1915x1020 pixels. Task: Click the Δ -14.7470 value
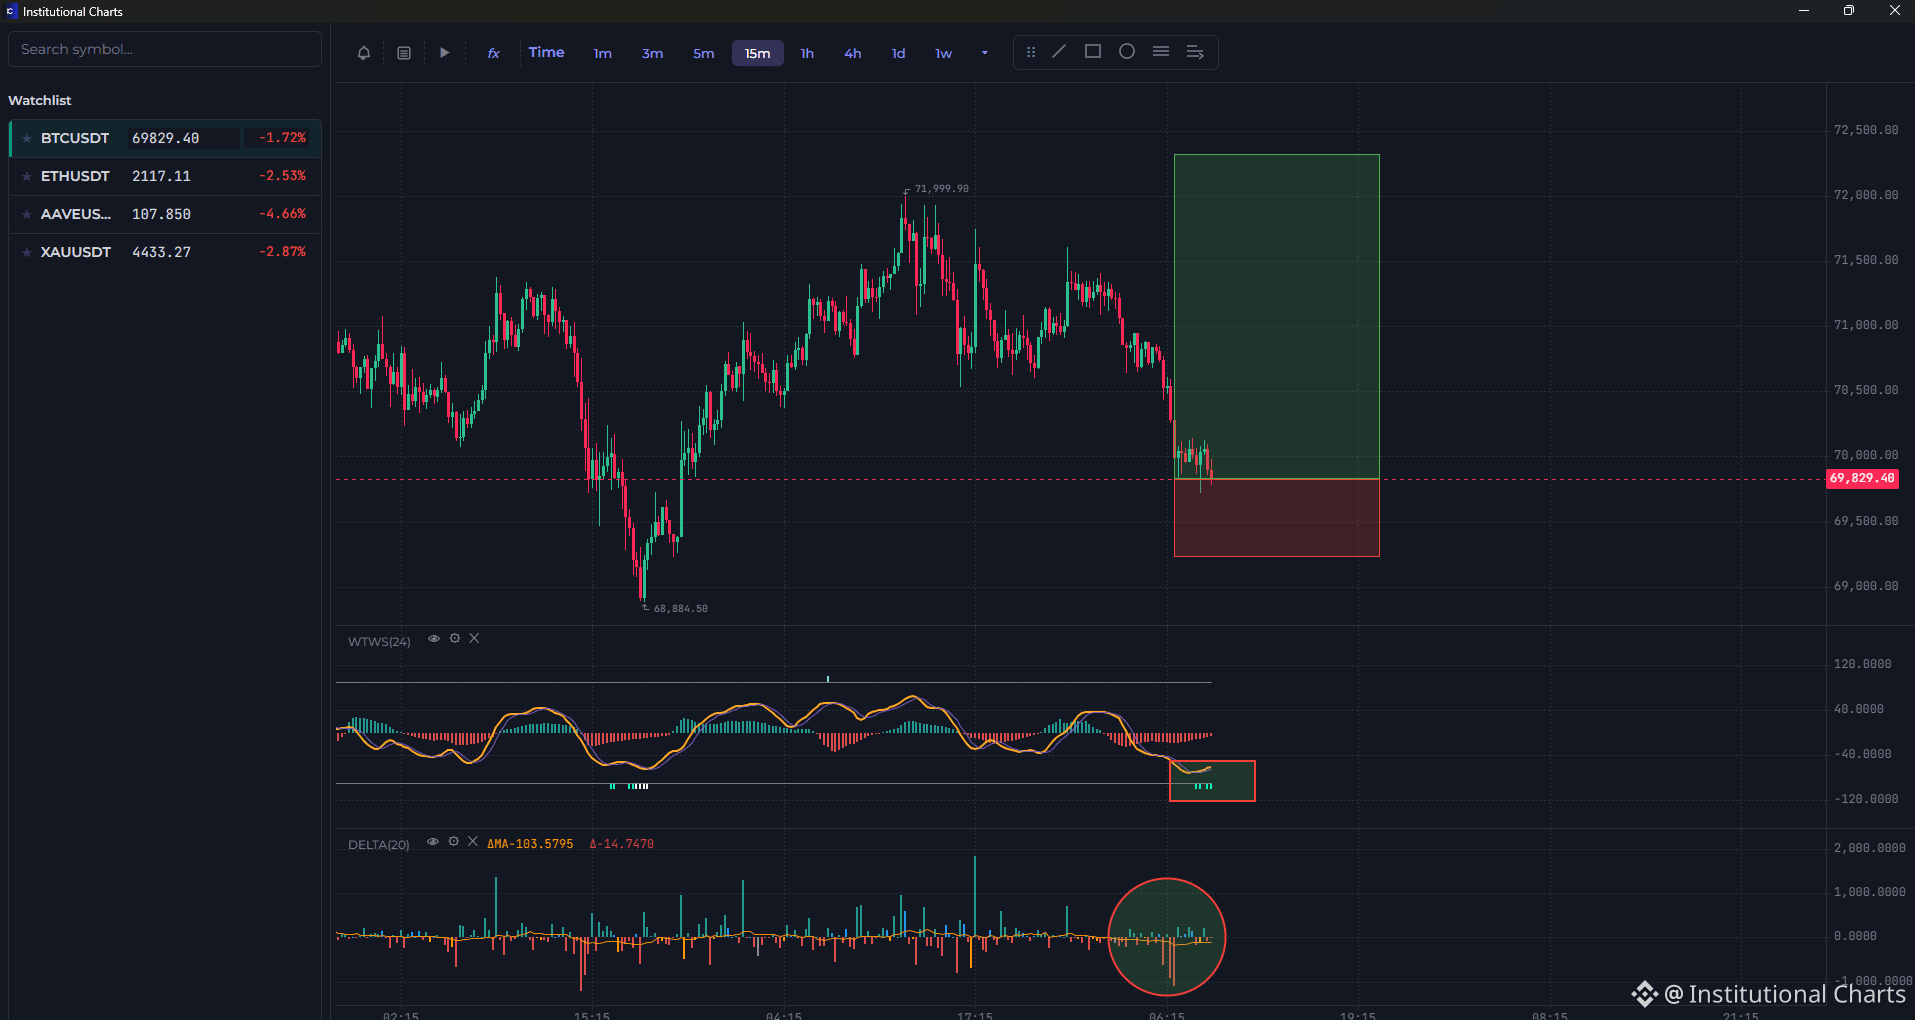click(621, 844)
